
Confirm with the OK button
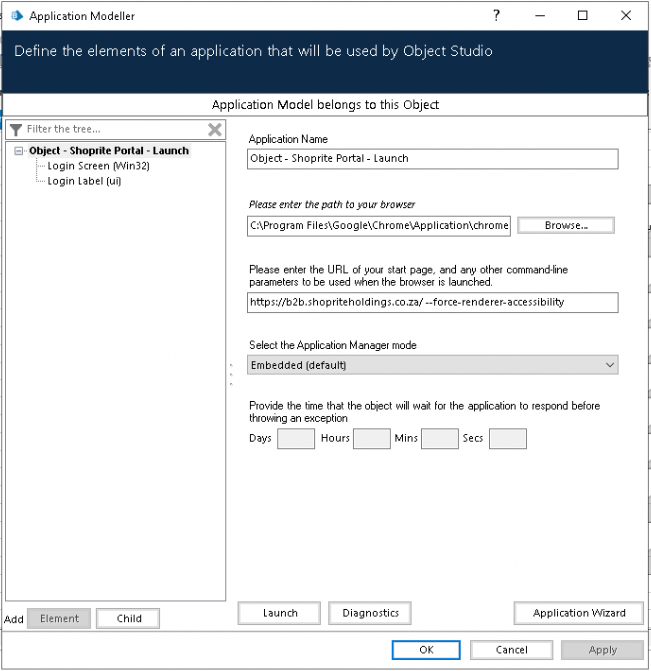pos(426,650)
